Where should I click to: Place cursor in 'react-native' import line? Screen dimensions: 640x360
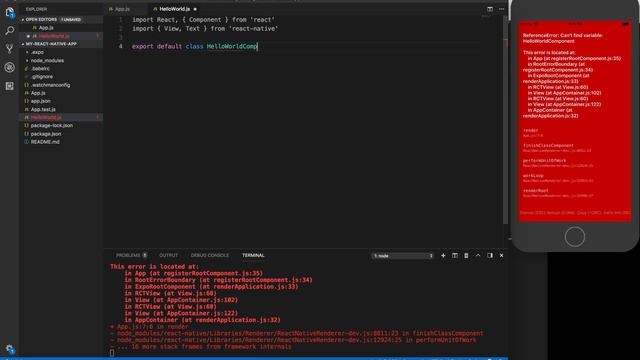coord(205,29)
